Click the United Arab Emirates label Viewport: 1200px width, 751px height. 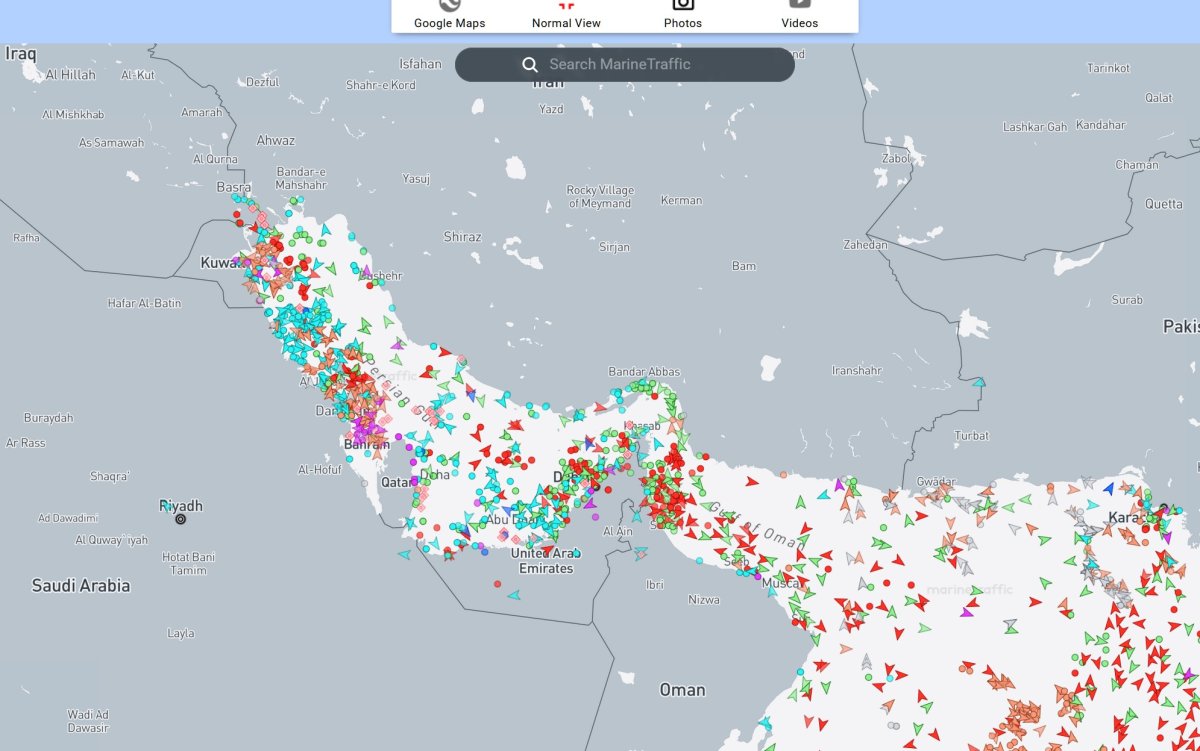pyautogui.click(x=546, y=561)
